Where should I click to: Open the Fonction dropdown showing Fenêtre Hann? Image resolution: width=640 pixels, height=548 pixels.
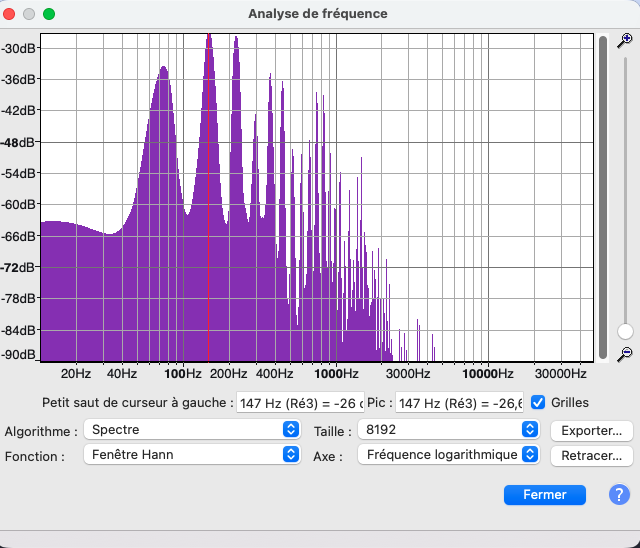(x=192, y=455)
